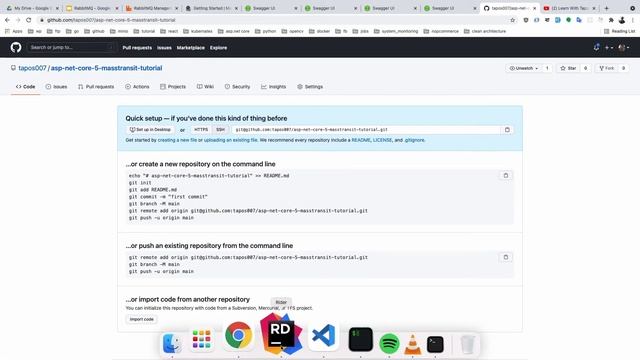Viewport: 640px width, 360px height.
Task: Open Rider from the dock
Action: pyautogui.click(x=281, y=333)
